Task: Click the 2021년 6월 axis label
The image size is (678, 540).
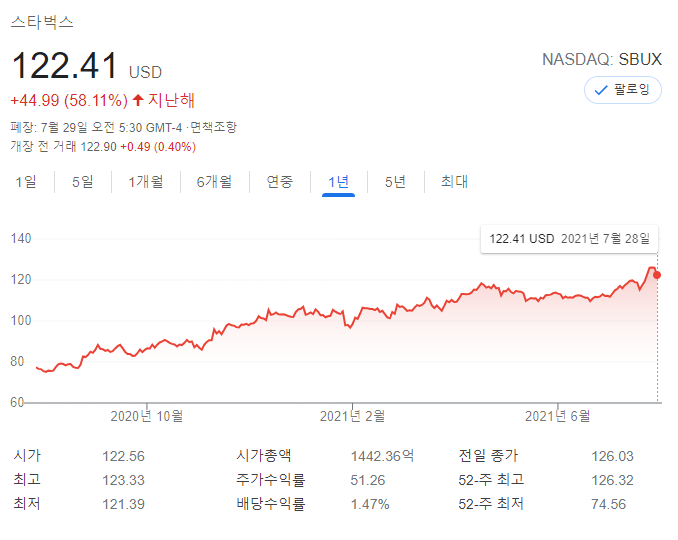Action: (557, 416)
